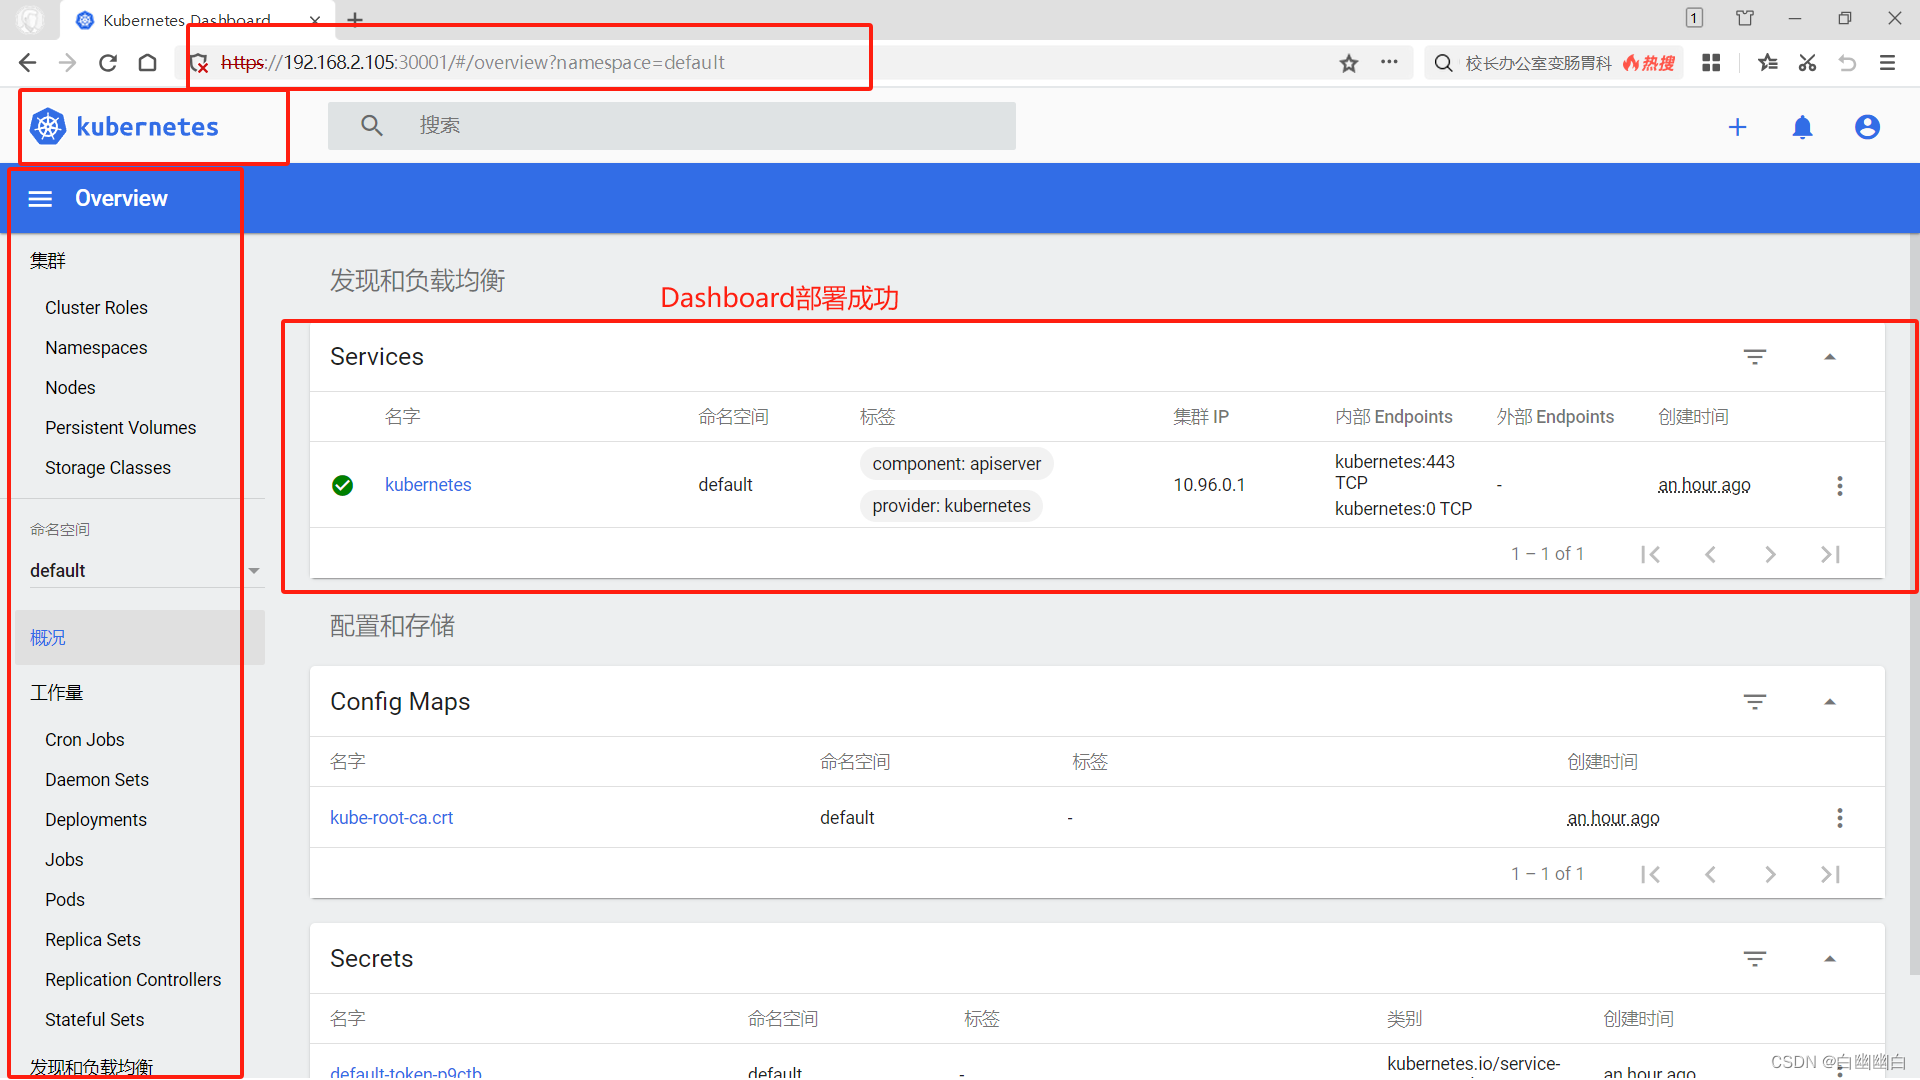
Task: Open the default namespace dropdown
Action: coord(146,571)
